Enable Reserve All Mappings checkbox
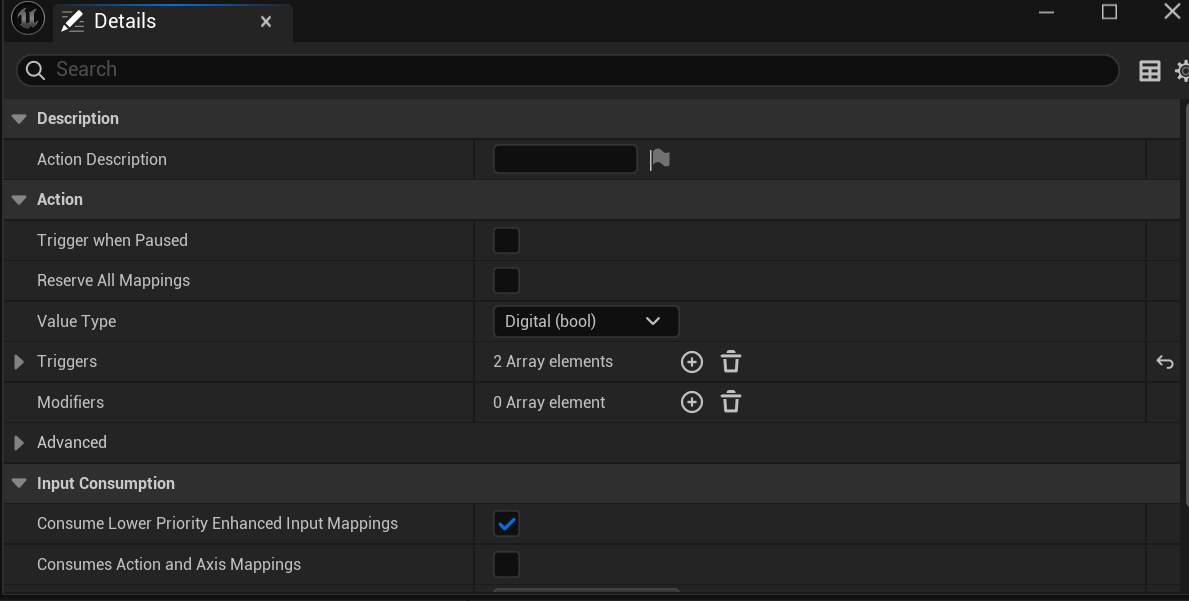 (x=507, y=281)
